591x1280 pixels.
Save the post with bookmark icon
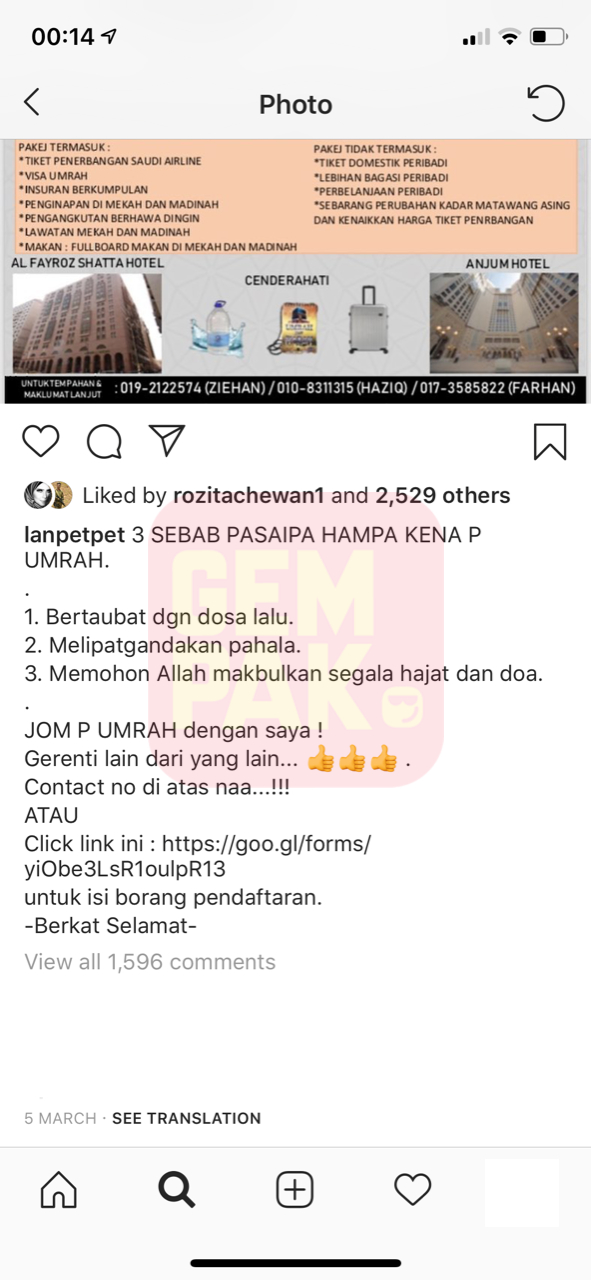[x=550, y=442]
